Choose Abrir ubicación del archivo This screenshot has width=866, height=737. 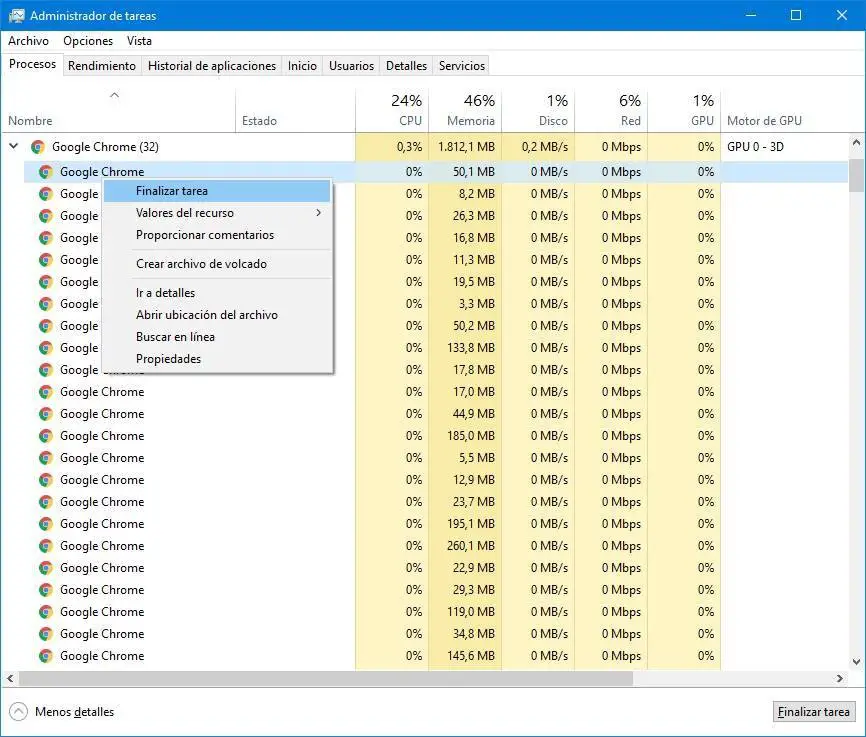pyautogui.click(x=217, y=315)
